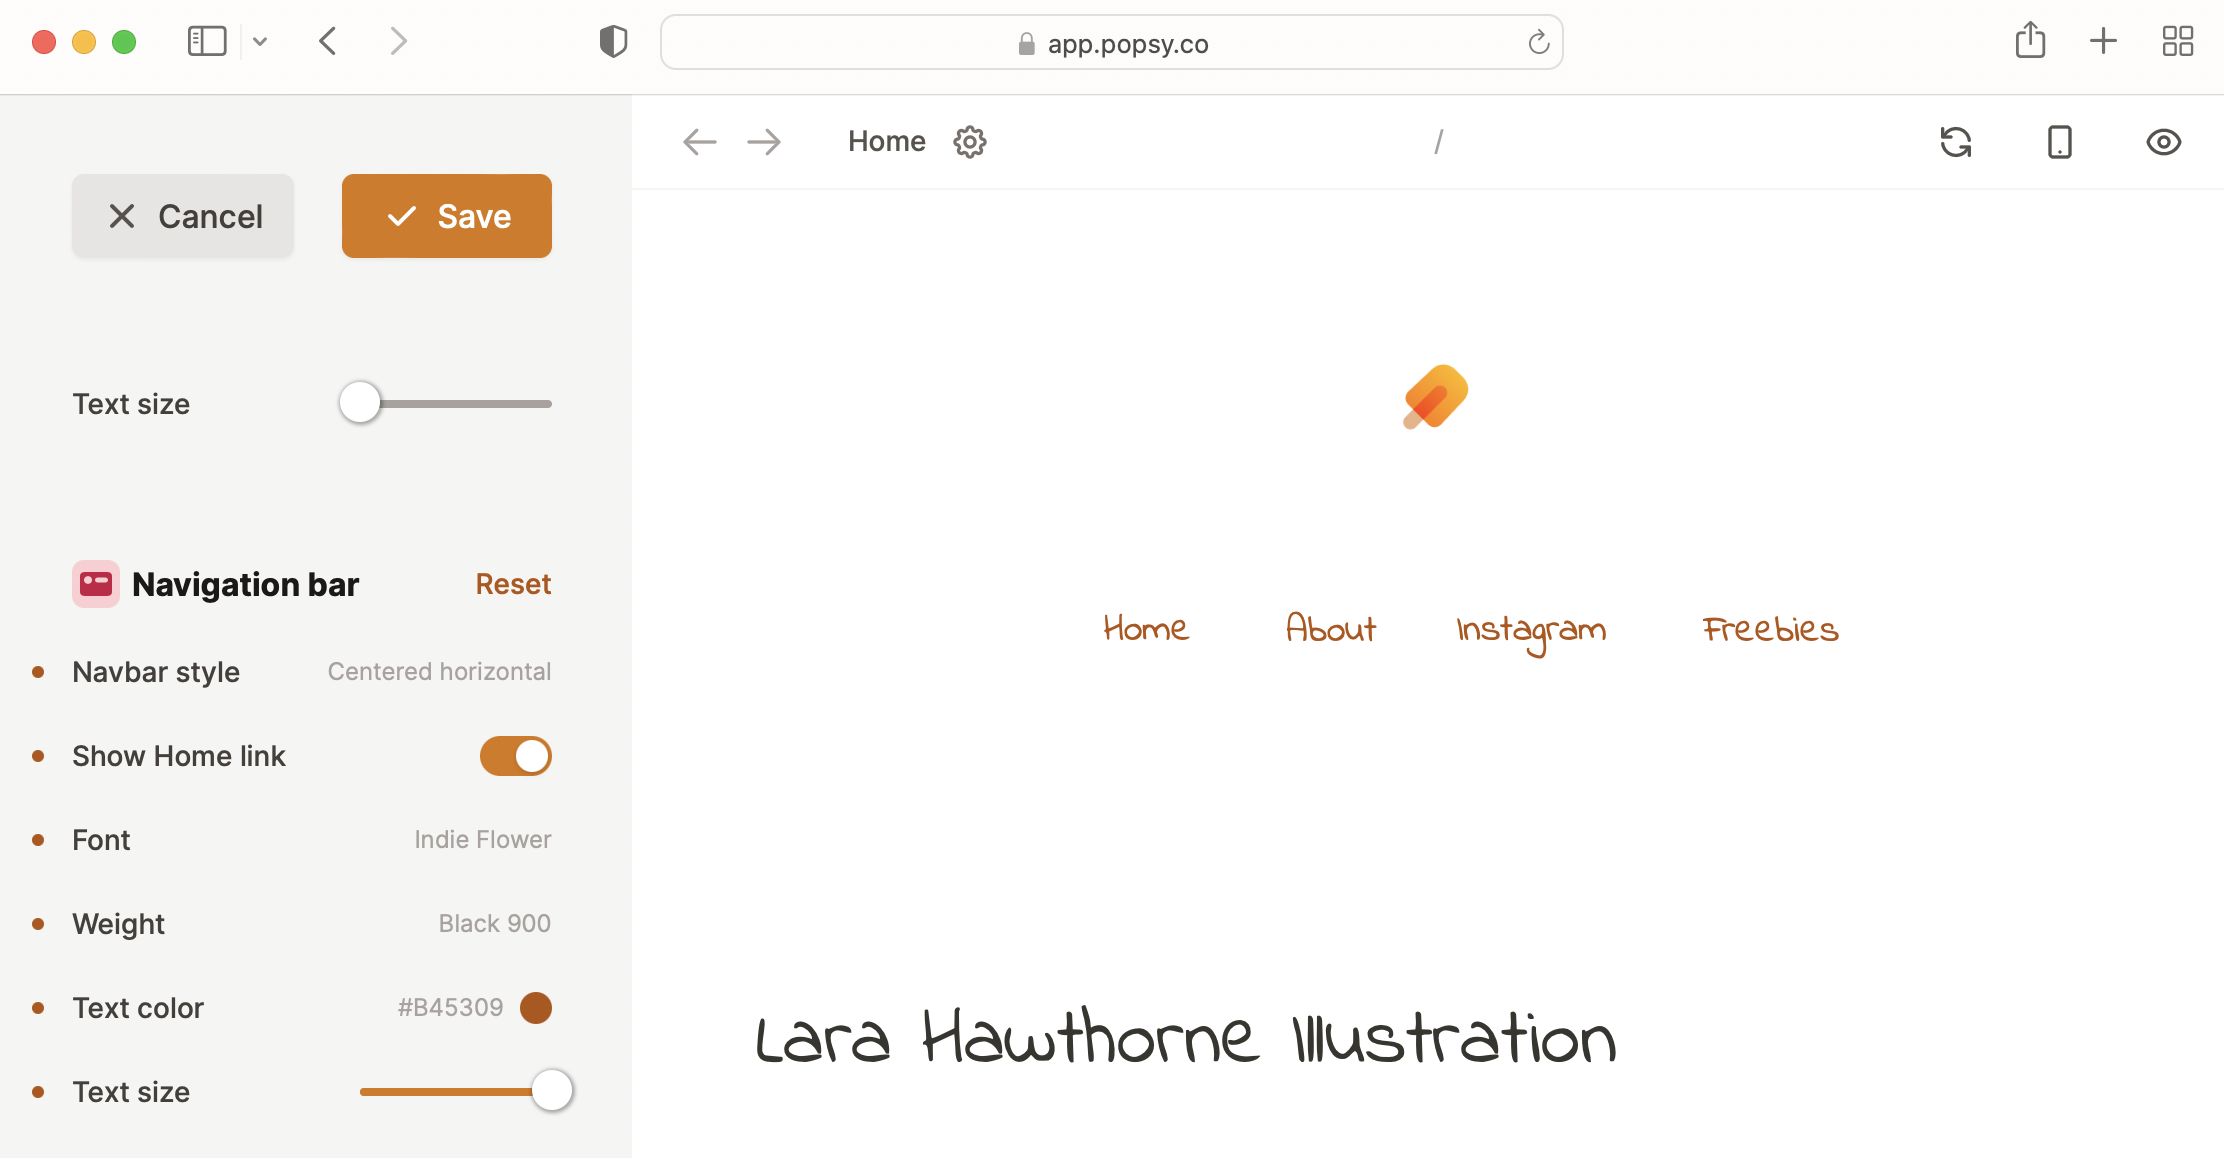Switch to mobile device preview
2224x1158 pixels.
2059,142
